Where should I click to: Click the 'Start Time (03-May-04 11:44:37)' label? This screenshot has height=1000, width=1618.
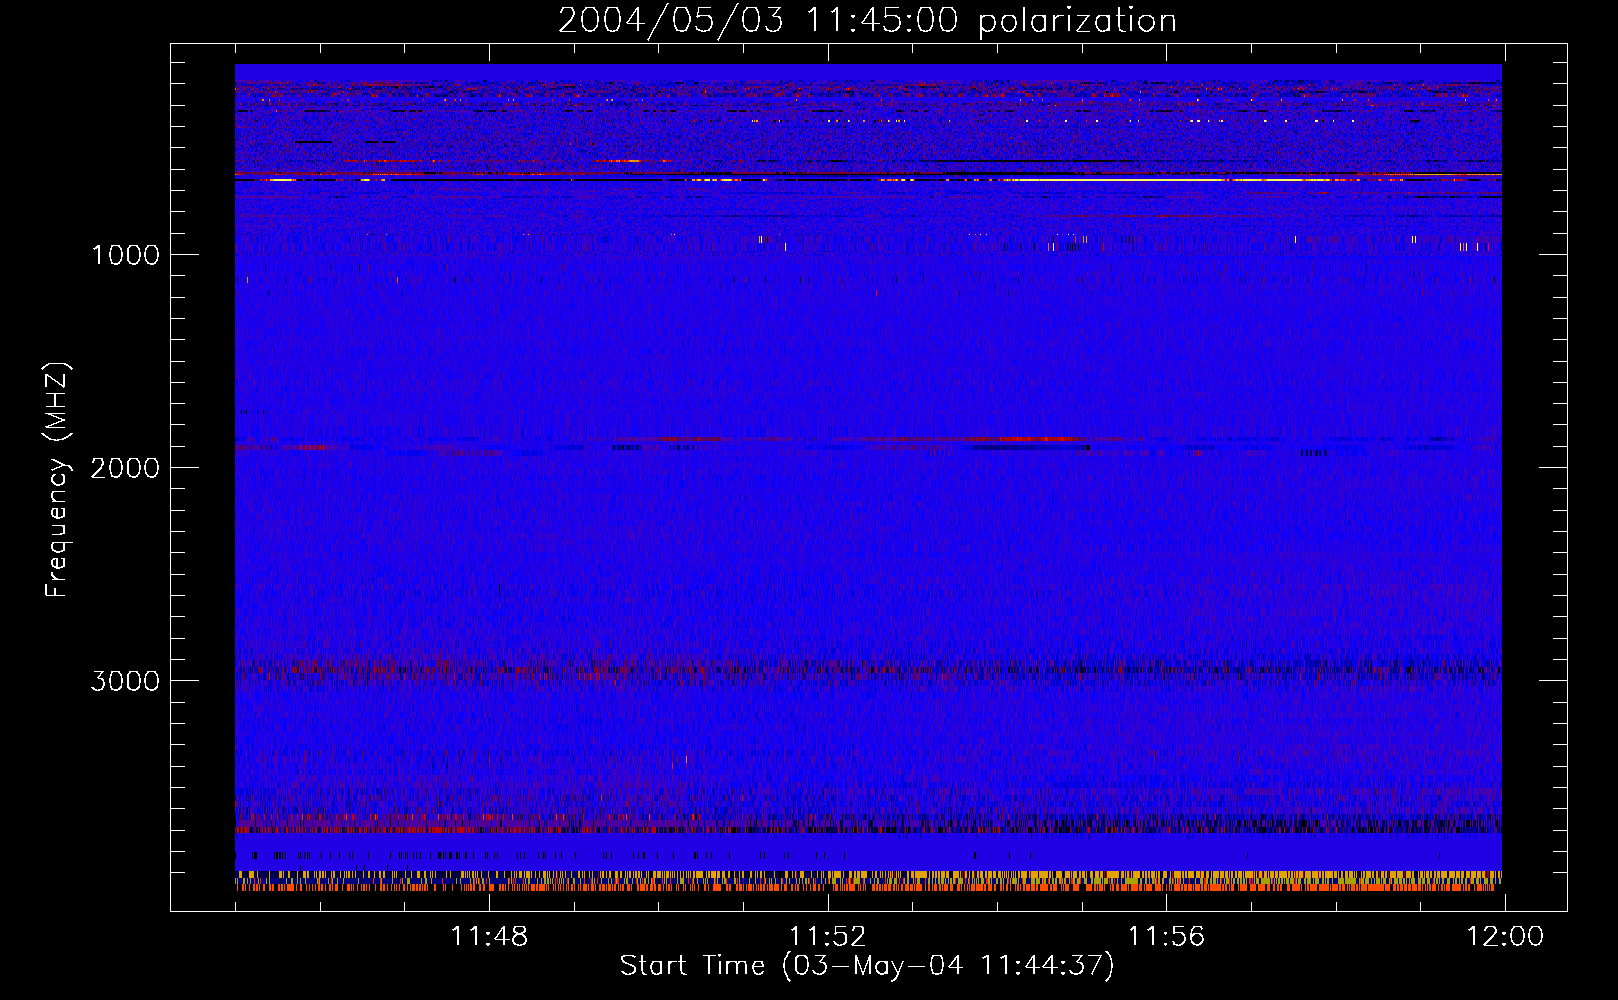(x=867, y=965)
